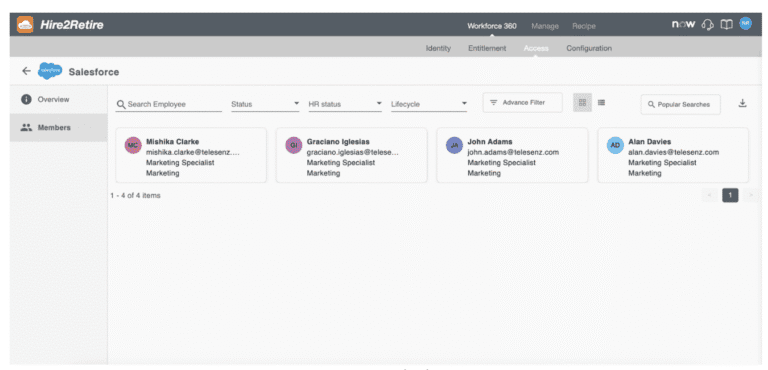Open the support headset icon
This screenshot has height=370, width=768.
[x=708, y=25]
